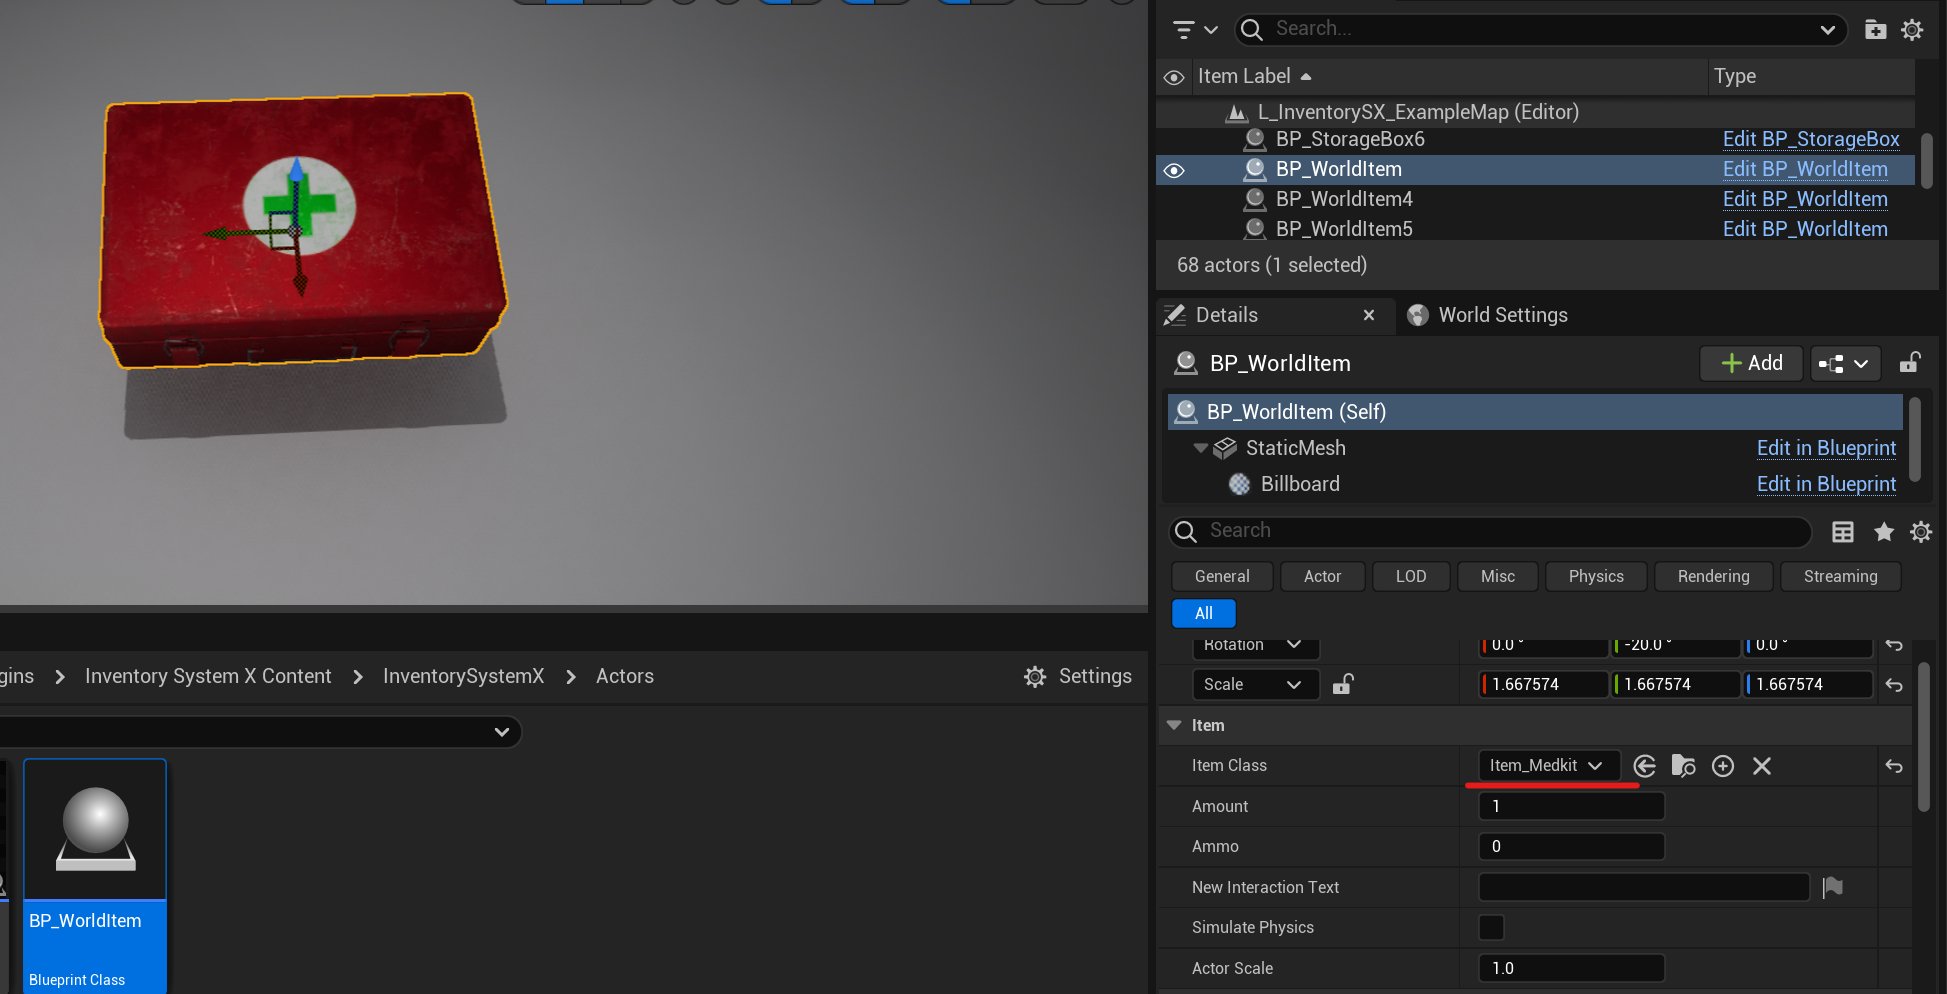Filter details by Physics category
Viewport: 1947px width, 994px height.
pos(1596,576)
